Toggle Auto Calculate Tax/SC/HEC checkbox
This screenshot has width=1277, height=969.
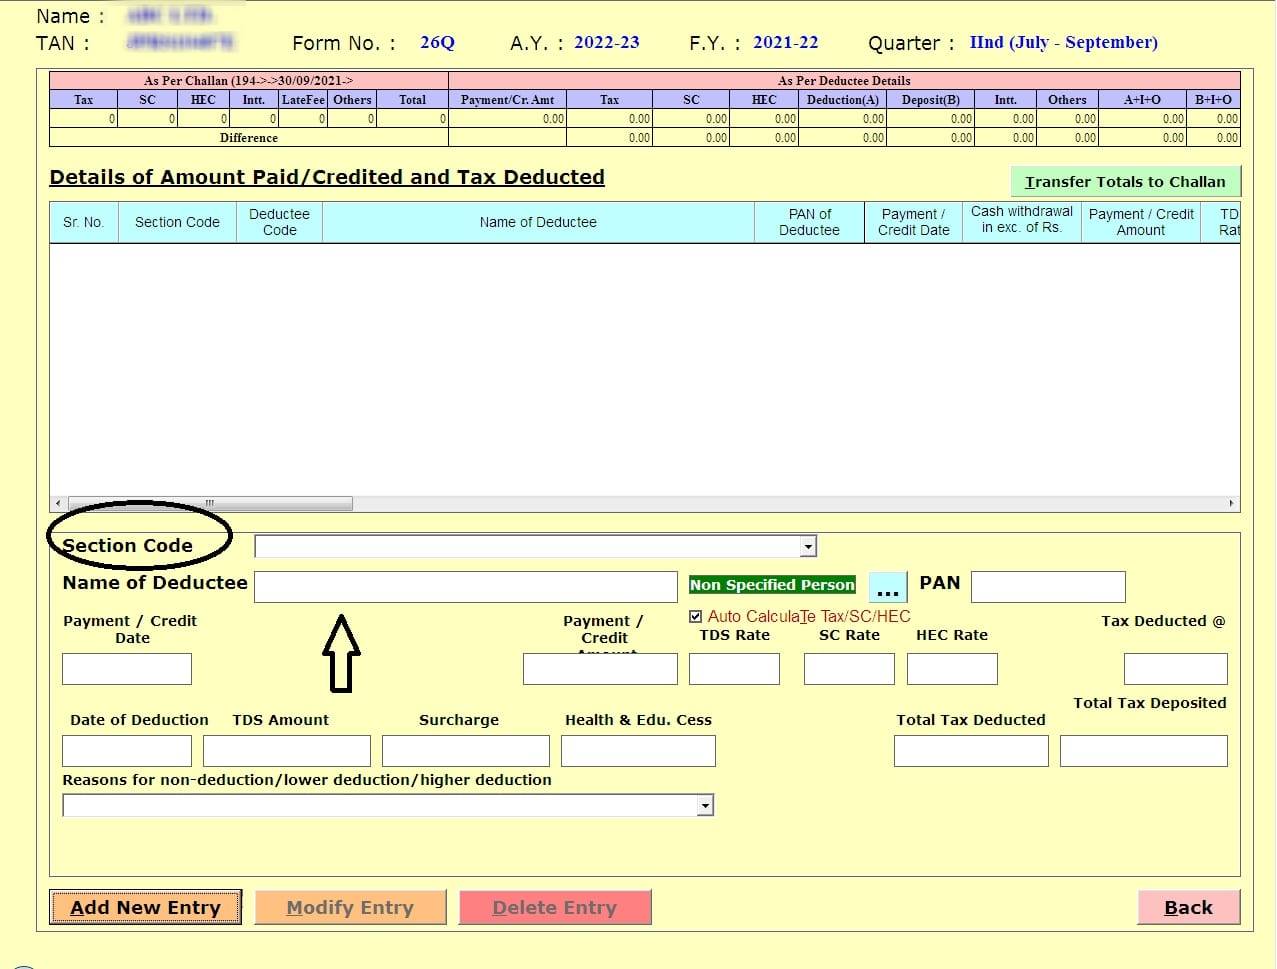pos(696,617)
